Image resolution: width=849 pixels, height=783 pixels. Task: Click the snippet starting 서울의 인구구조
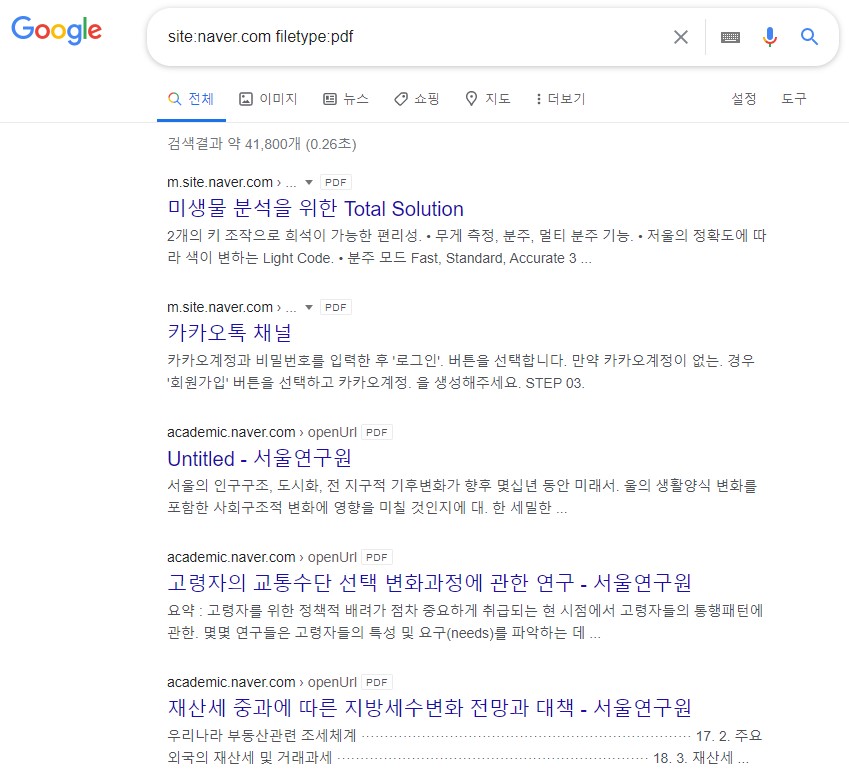tap(462, 497)
